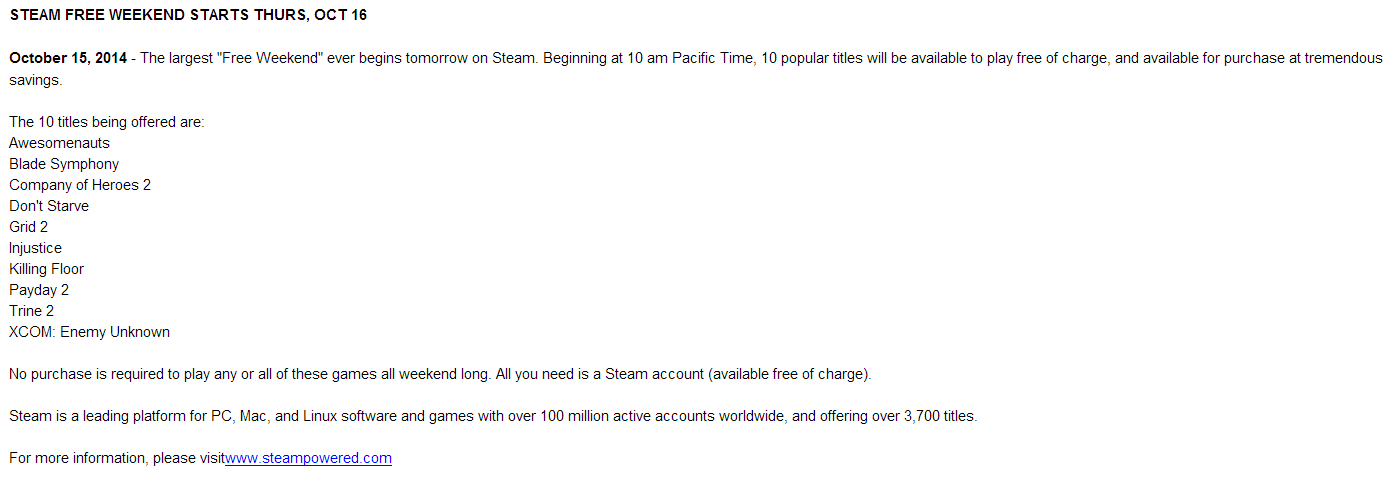Click on Grid 2 in the list

click(28, 227)
